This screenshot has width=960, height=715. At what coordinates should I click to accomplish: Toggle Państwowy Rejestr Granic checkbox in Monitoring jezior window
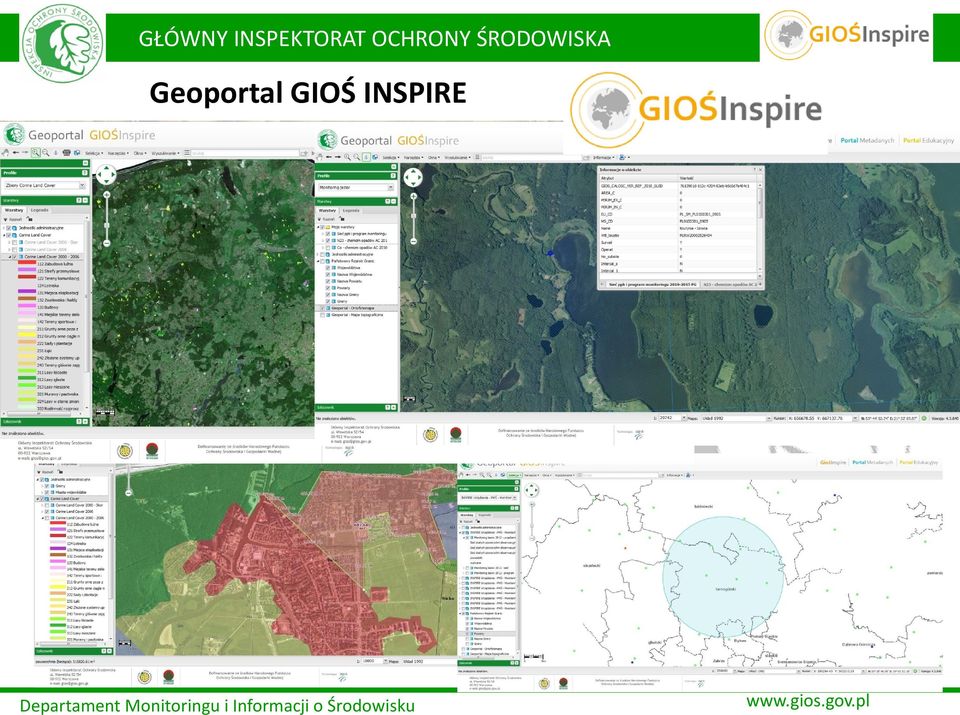[322, 261]
